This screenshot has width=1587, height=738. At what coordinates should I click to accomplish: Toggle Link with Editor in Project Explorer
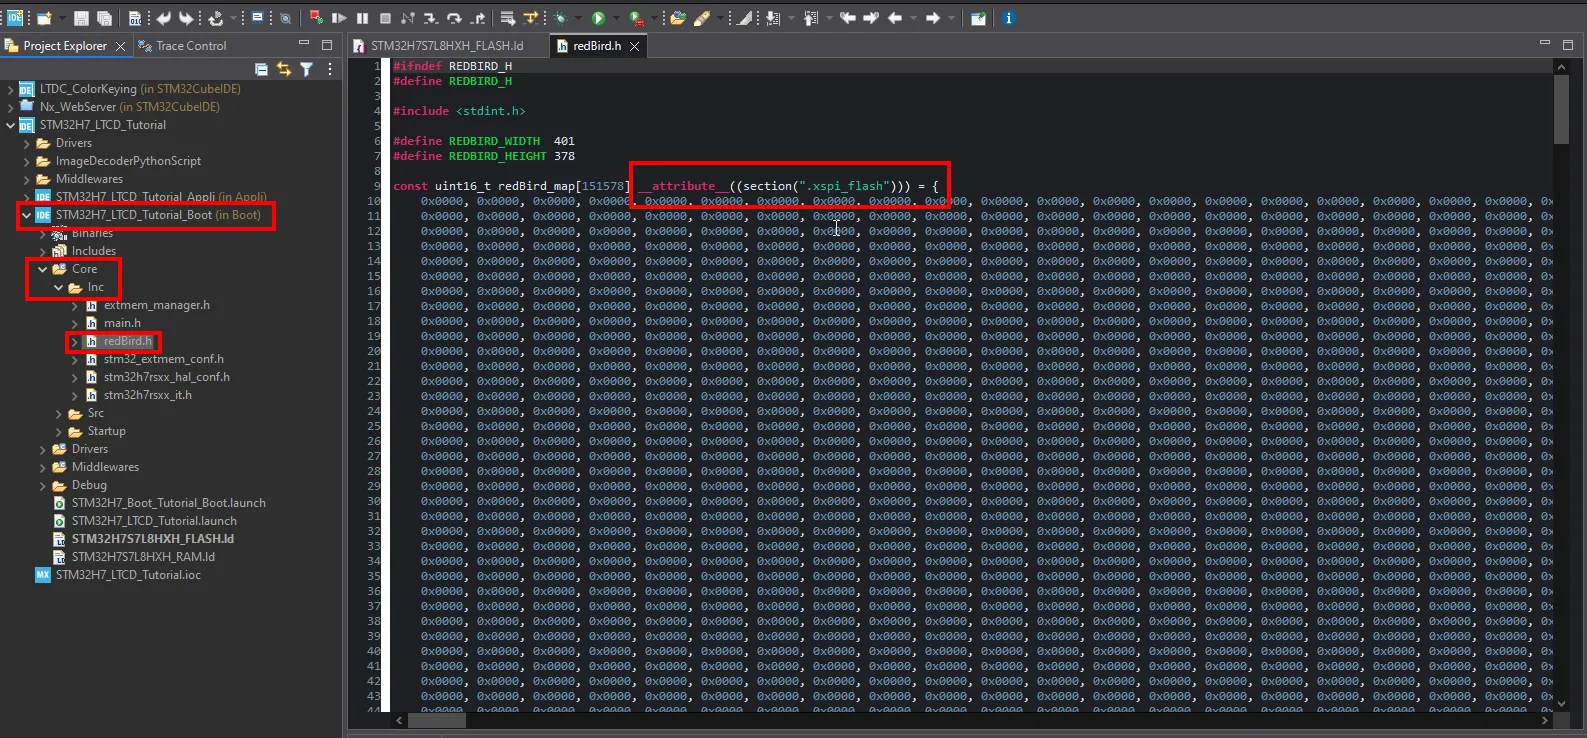click(x=284, y=69)
